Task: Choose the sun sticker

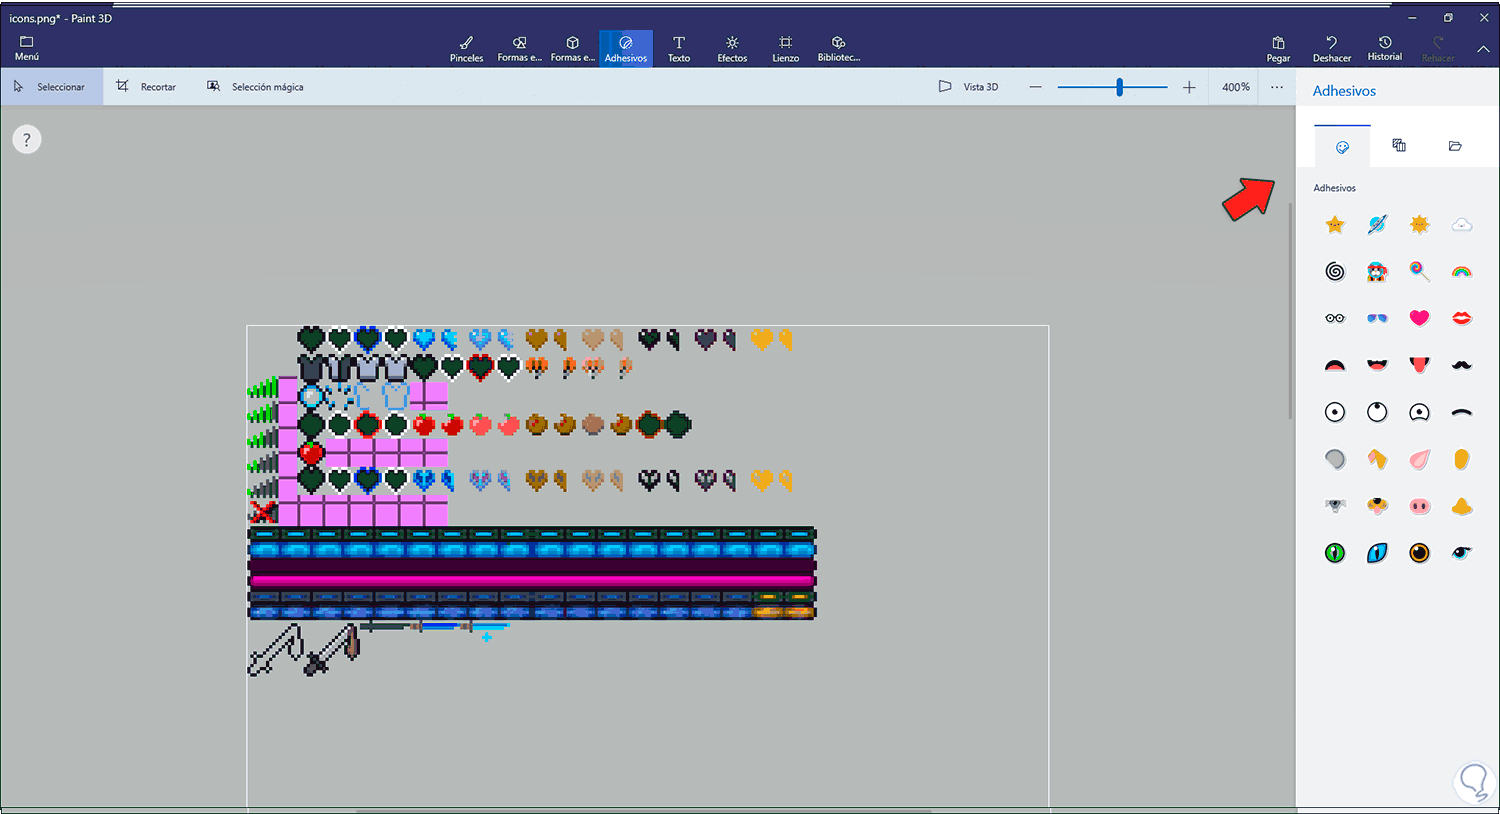Action: pyautogui.click(x=1420, y=225)
